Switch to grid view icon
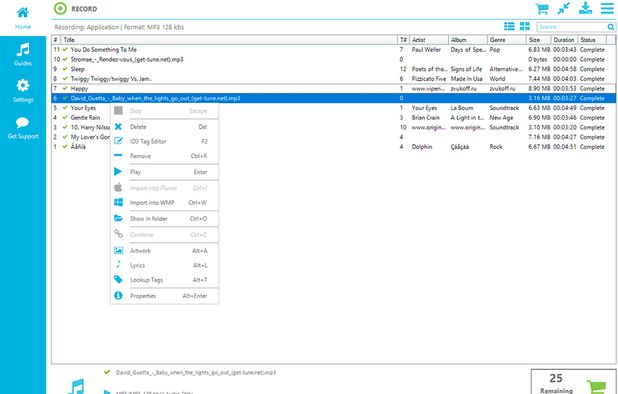Viewport: 618px width, 394px height. click(525, 26)
